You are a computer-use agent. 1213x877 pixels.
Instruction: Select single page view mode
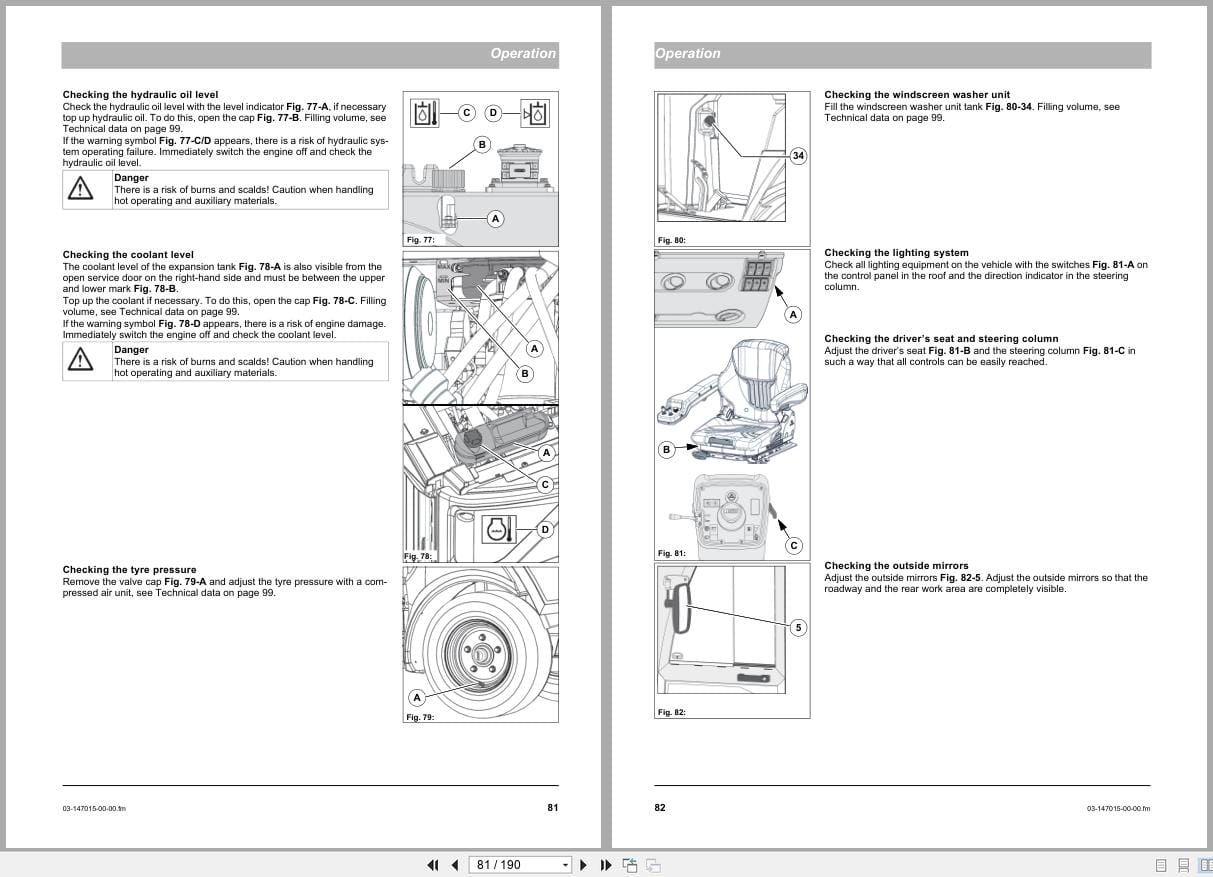(x=1161, y=864)
